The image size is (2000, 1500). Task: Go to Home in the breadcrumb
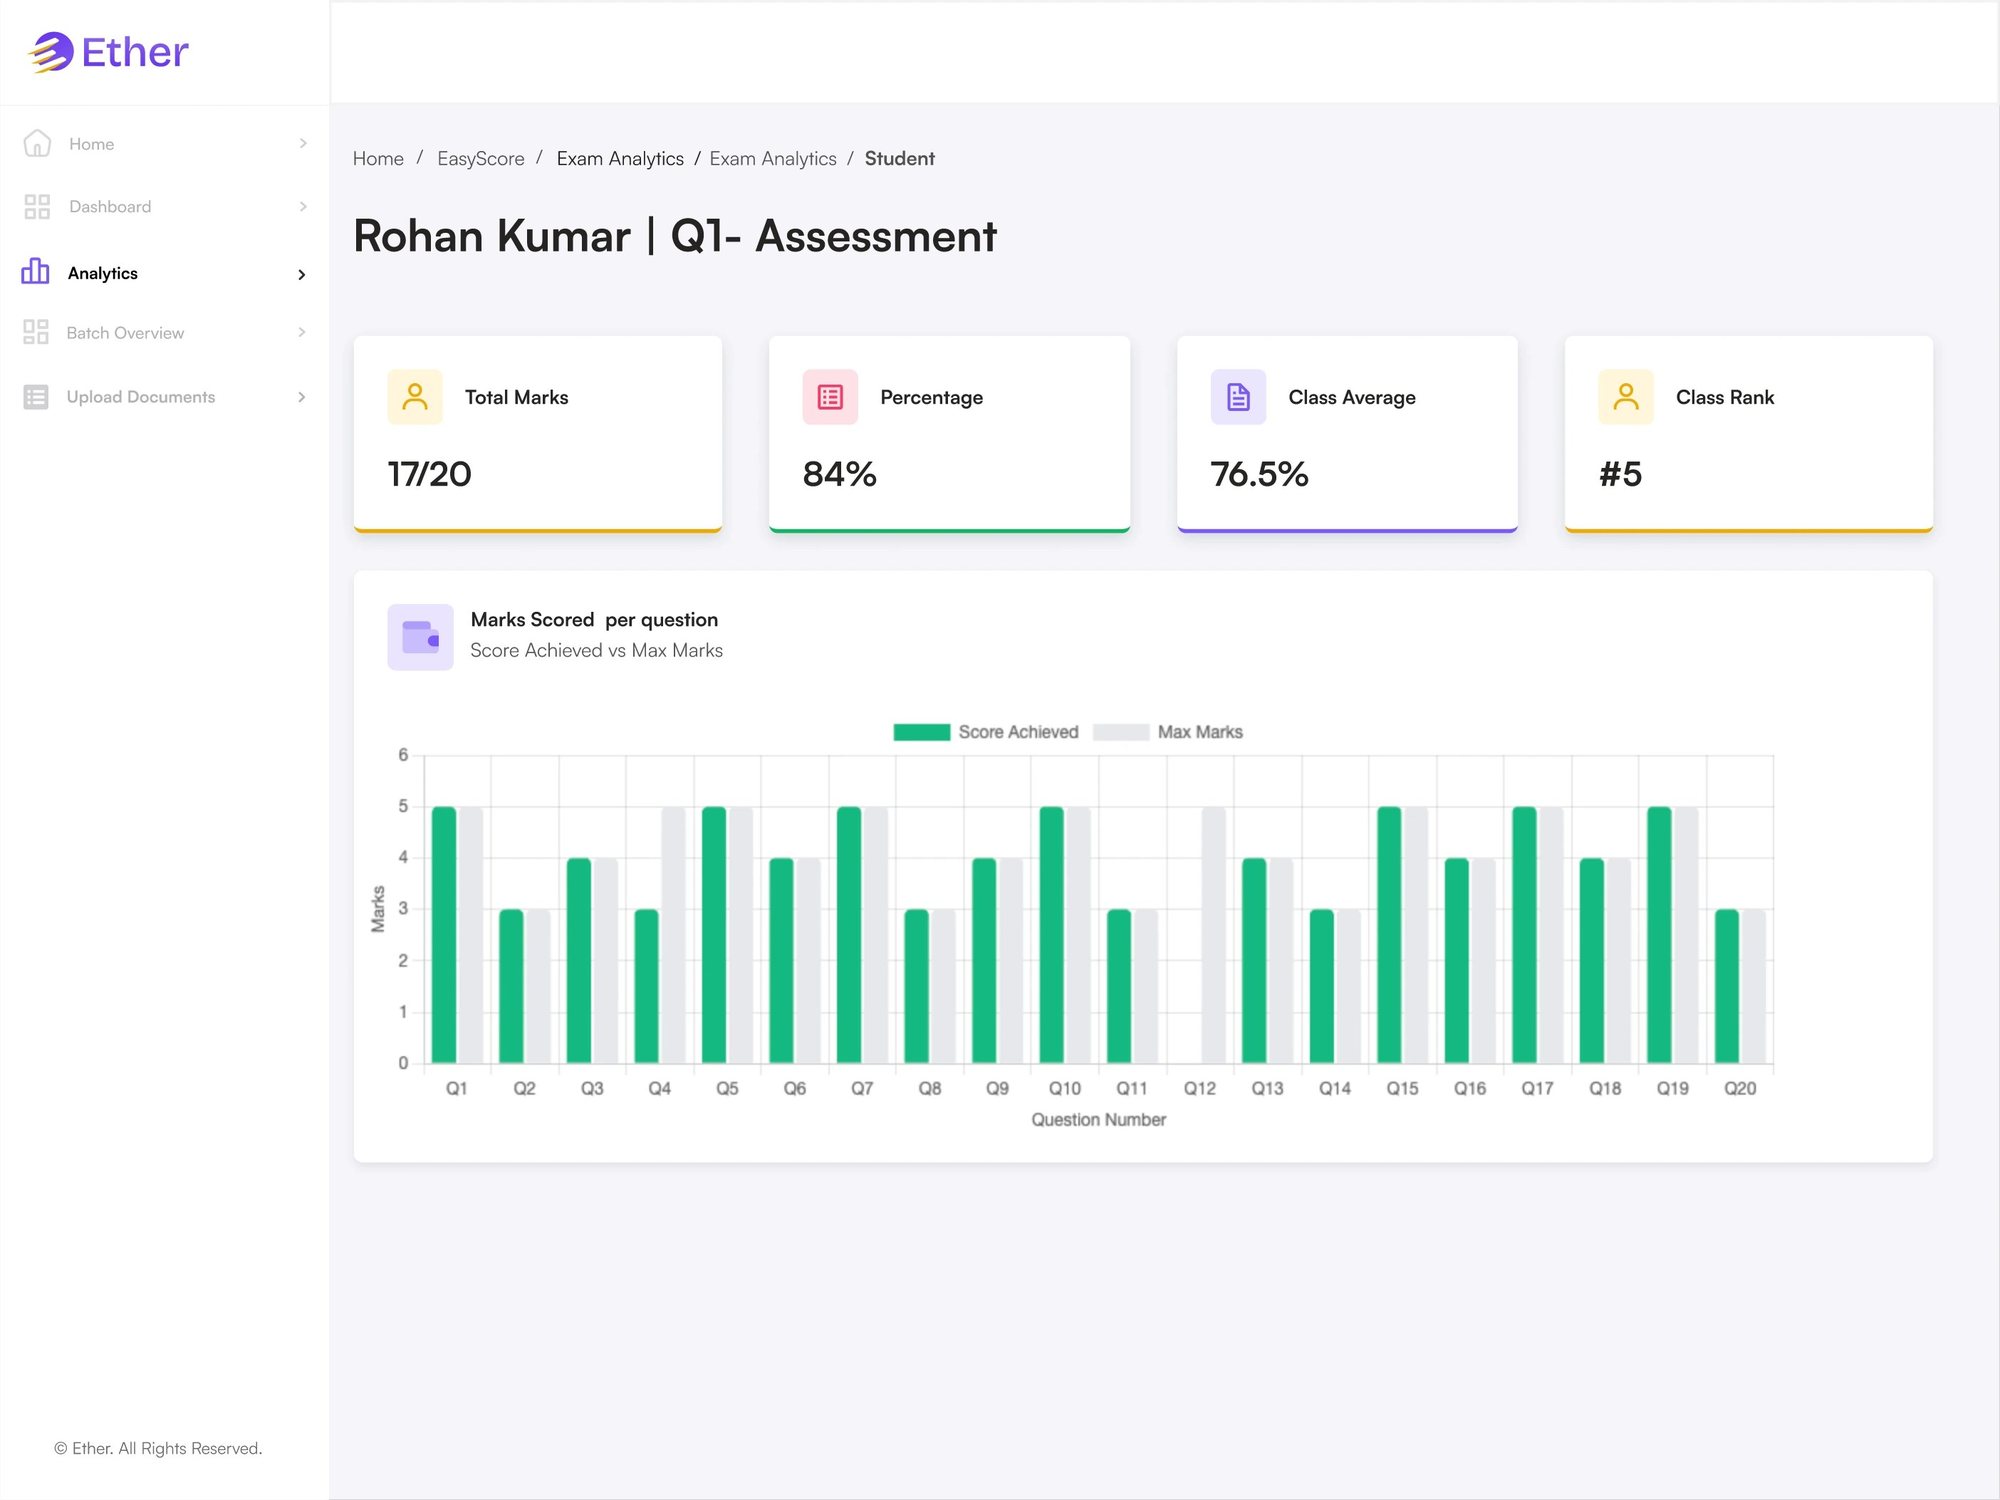click(378, 159)
